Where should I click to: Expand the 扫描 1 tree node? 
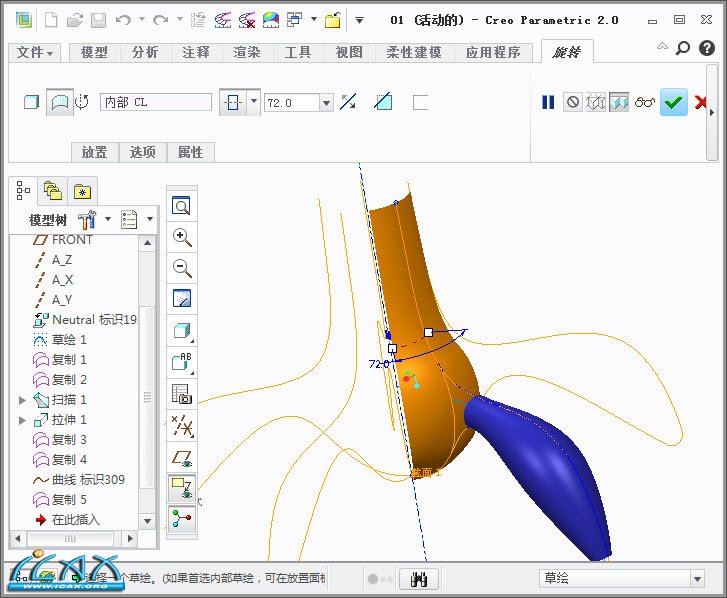tap(23, 400)
